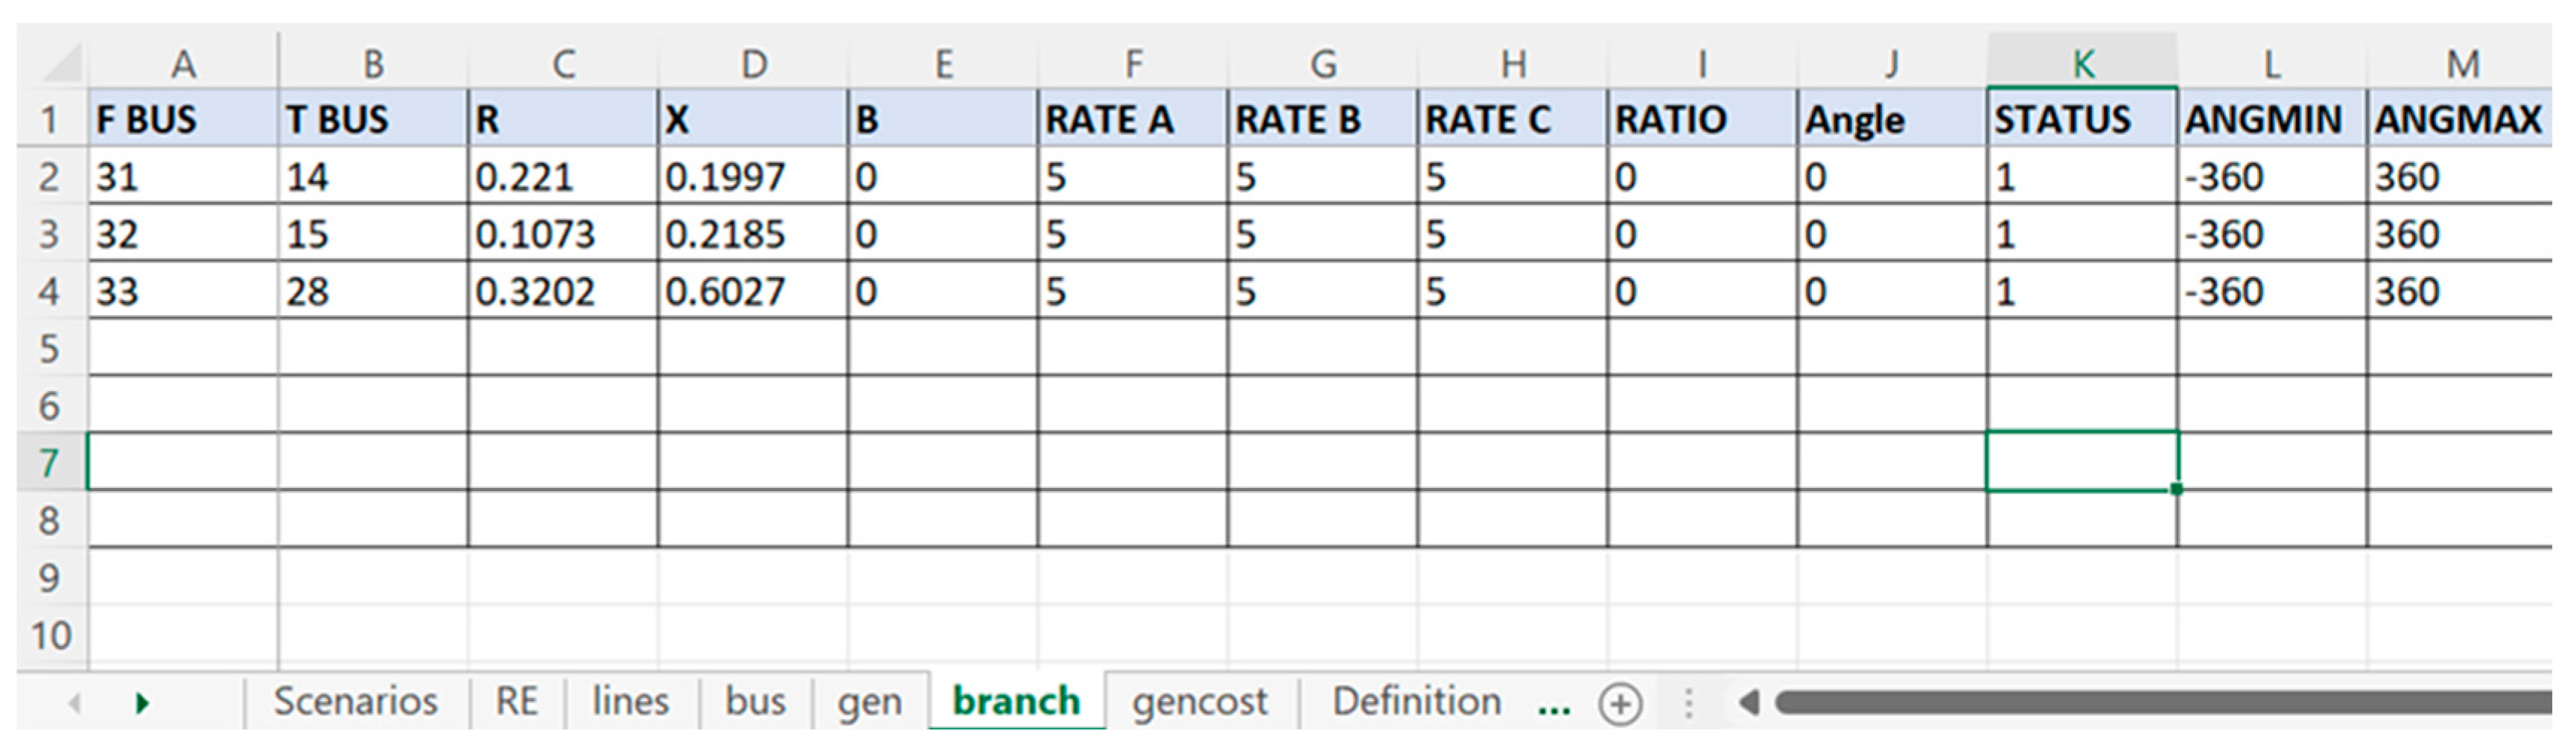The image size is (2576, 751).
Task: Click the left sheet tab navigation arrow
Action: (x=75, y=704)
